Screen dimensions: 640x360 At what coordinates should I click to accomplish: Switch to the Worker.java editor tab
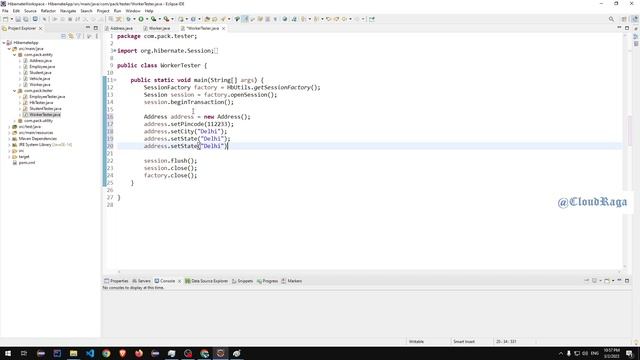[157, 28]
